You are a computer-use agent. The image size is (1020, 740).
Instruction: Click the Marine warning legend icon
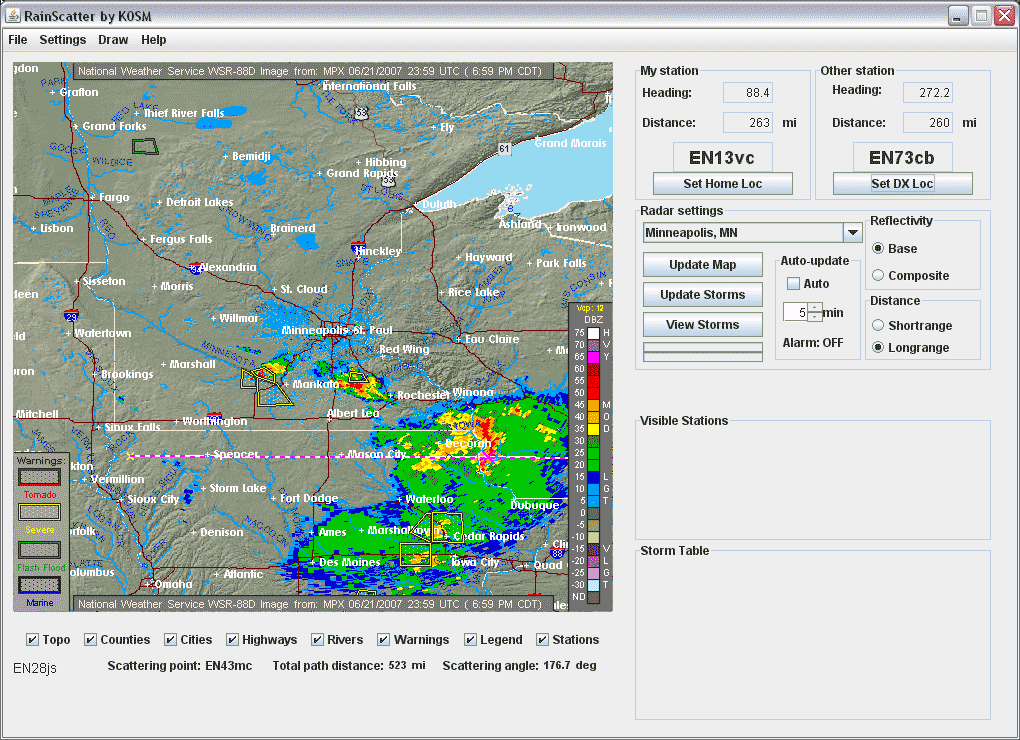[40, 585]
